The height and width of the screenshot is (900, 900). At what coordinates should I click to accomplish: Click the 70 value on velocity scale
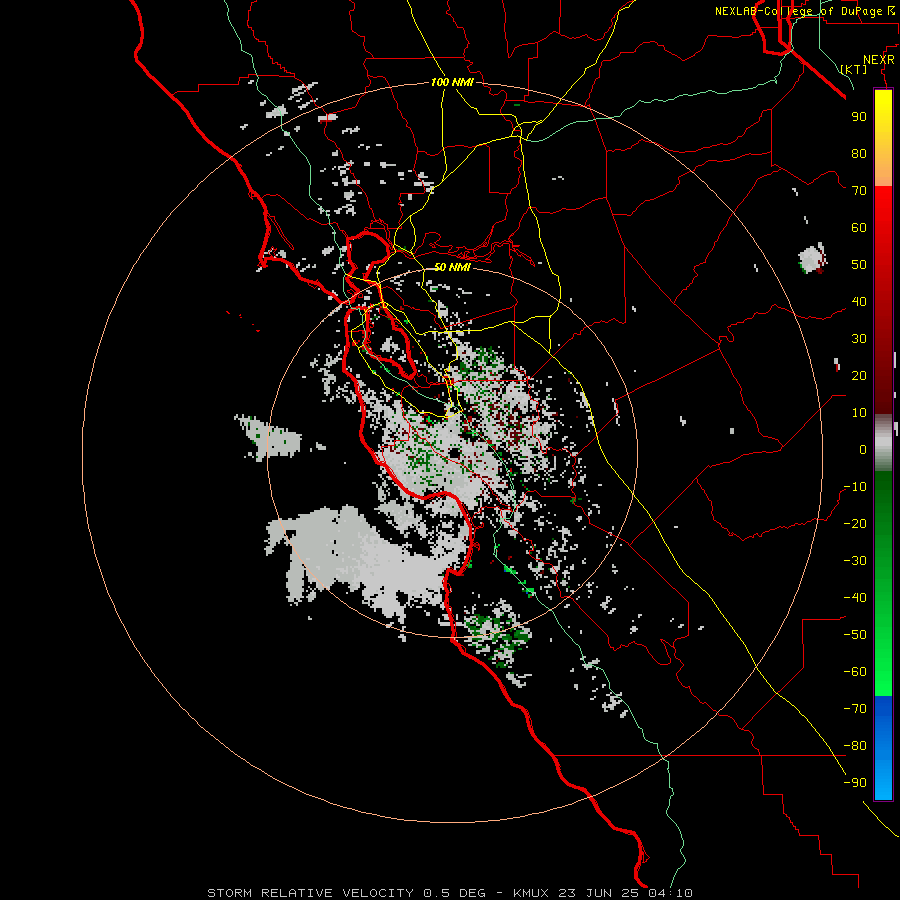[x=859, y=191]
